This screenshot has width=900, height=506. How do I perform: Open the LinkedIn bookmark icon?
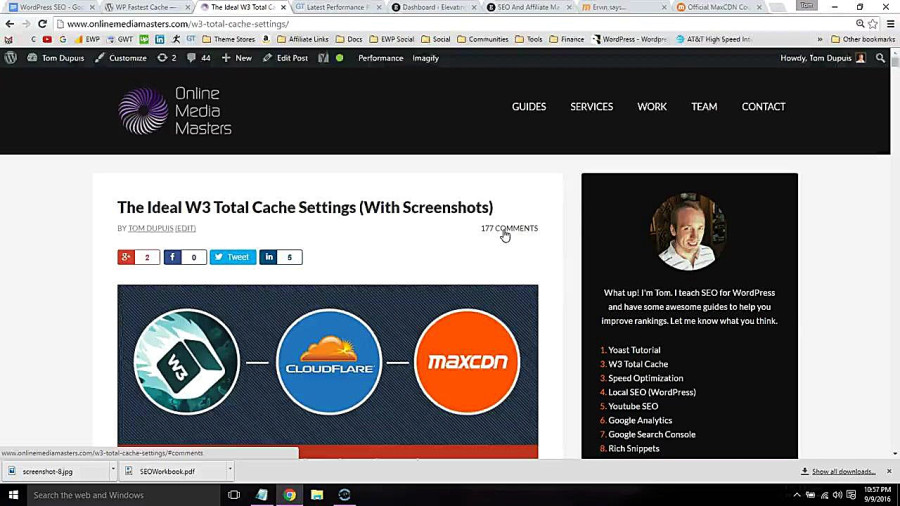(x=160, y=40)
